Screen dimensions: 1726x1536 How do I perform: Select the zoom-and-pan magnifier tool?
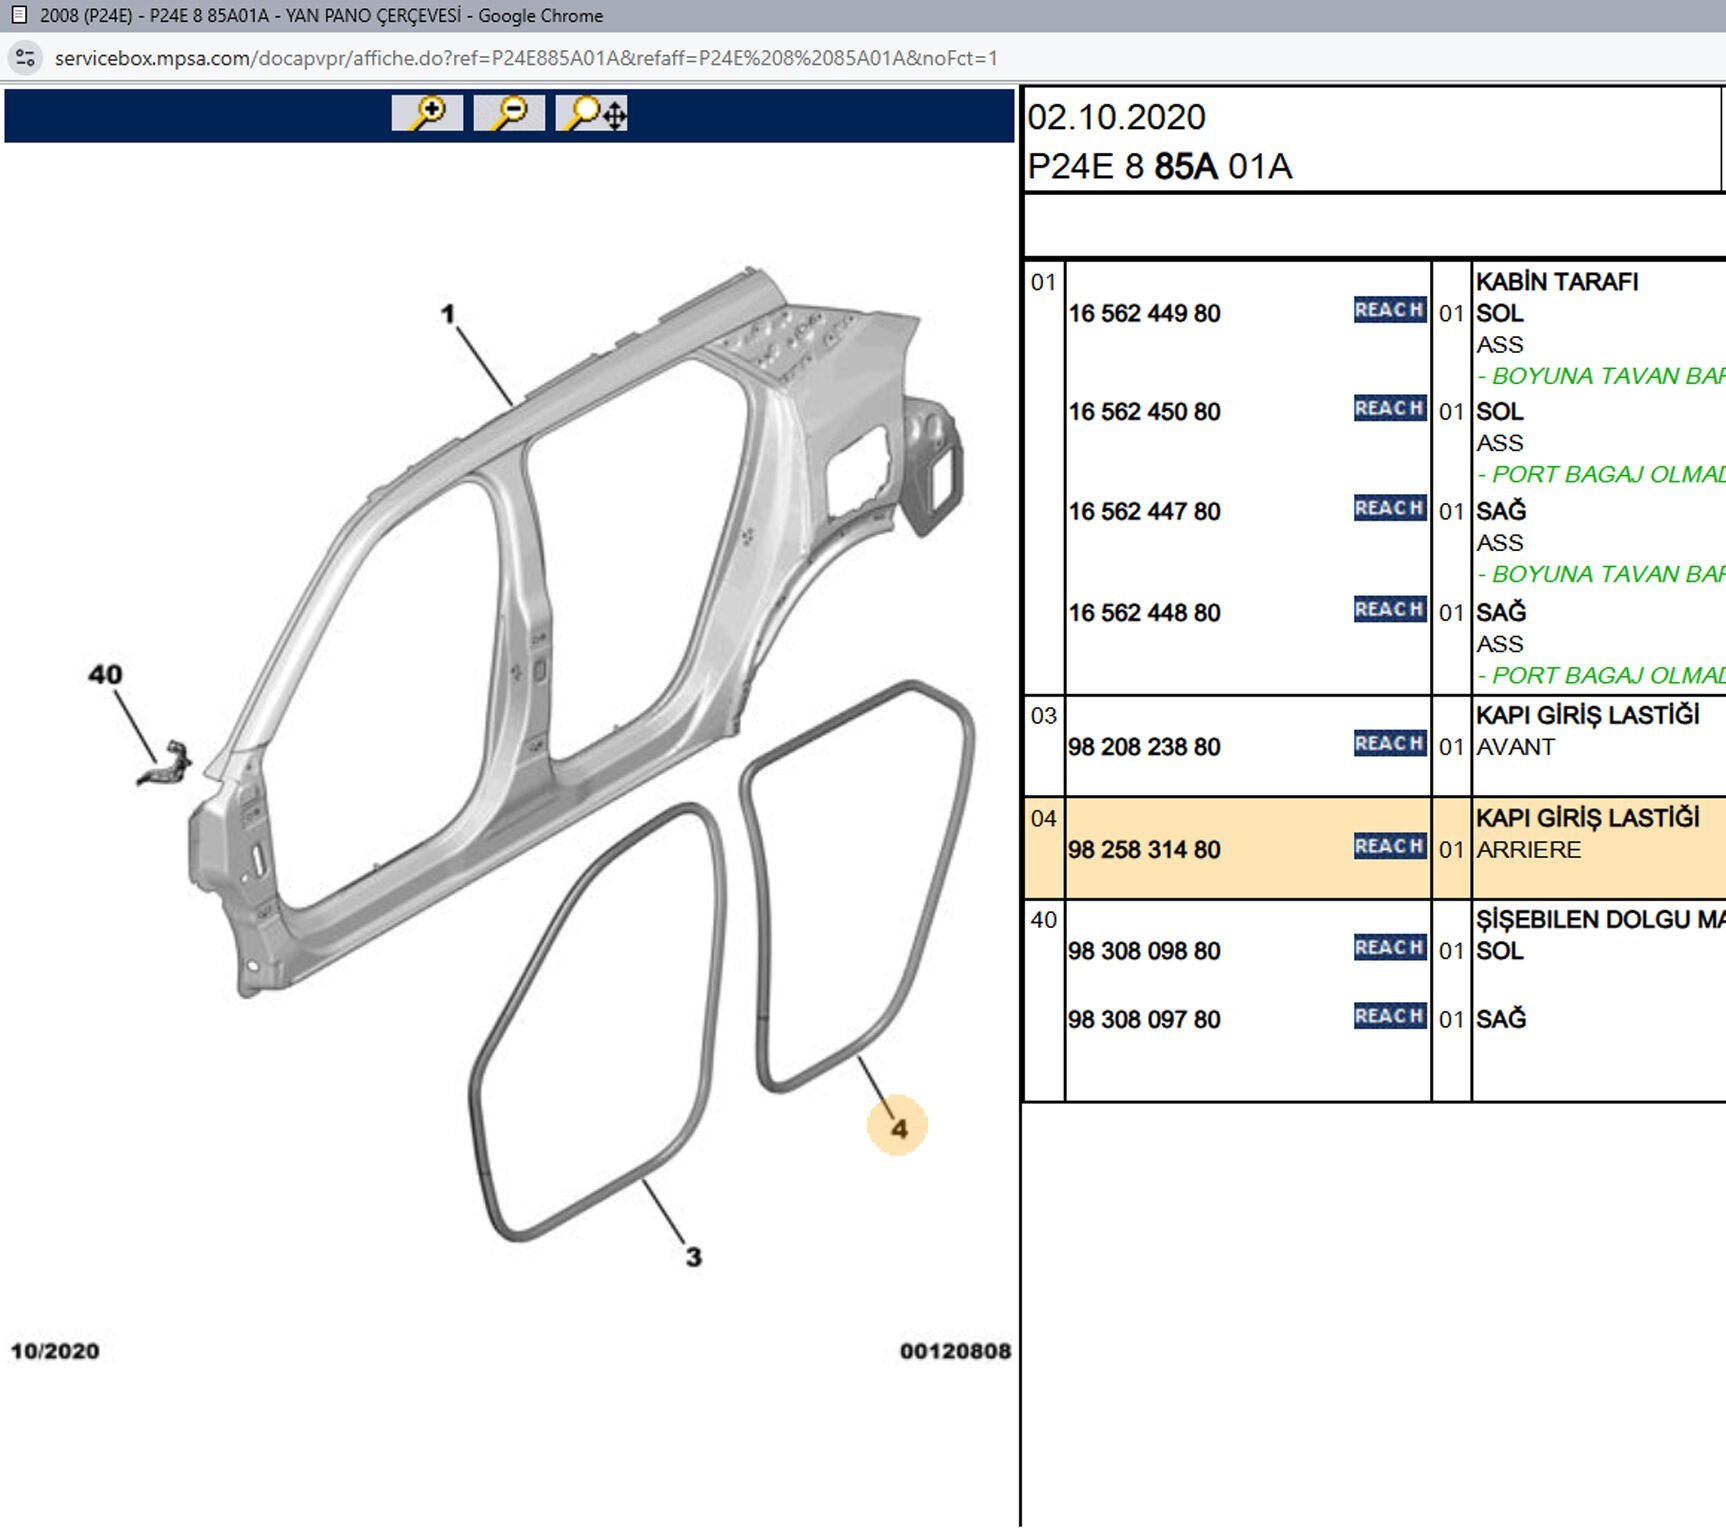click(x=592, y=113)
